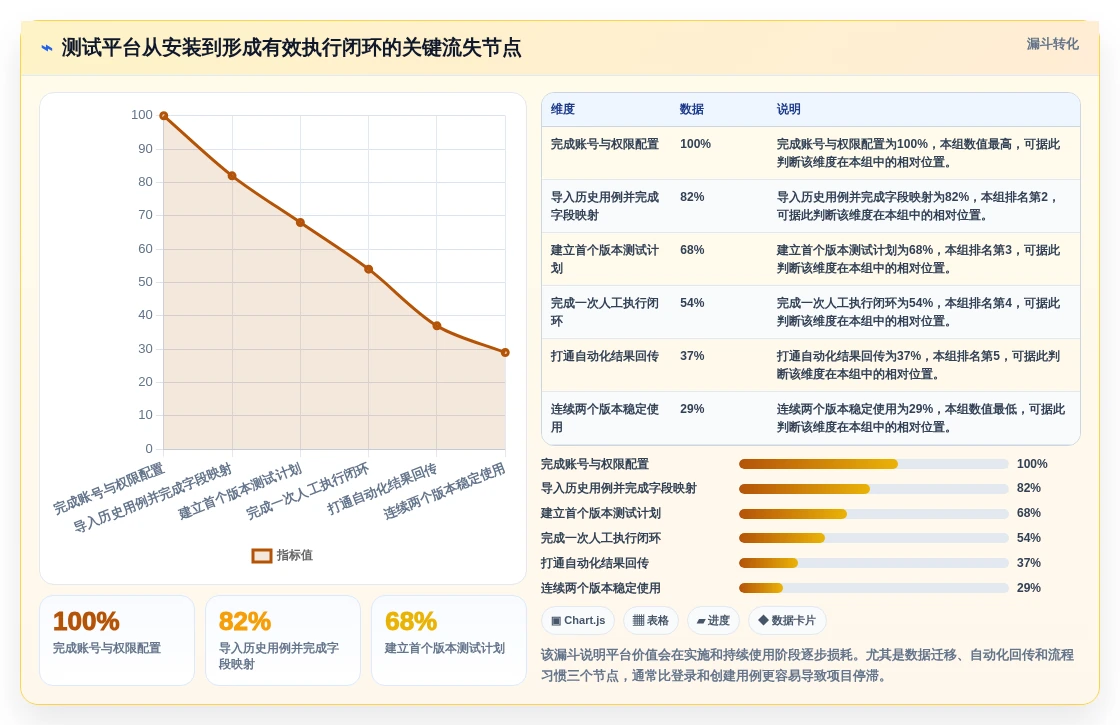The width and height of the screenshot is (1120, 725).
Task: Click the Chart.js chip
Action: 579,620
